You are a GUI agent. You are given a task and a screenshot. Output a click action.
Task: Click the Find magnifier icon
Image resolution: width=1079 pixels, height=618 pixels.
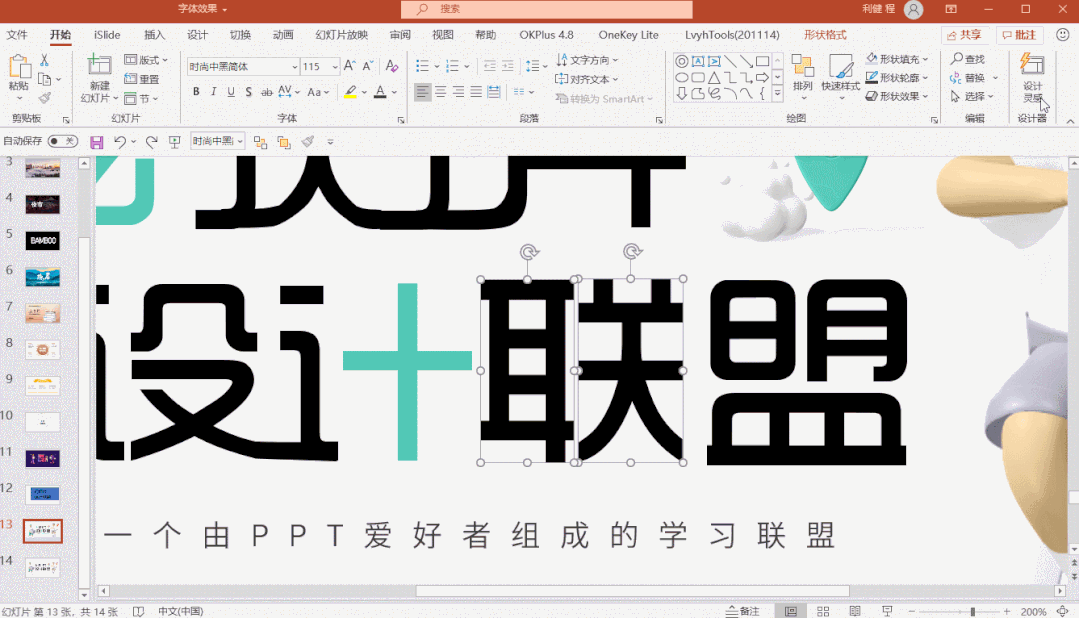click(957, 59)
